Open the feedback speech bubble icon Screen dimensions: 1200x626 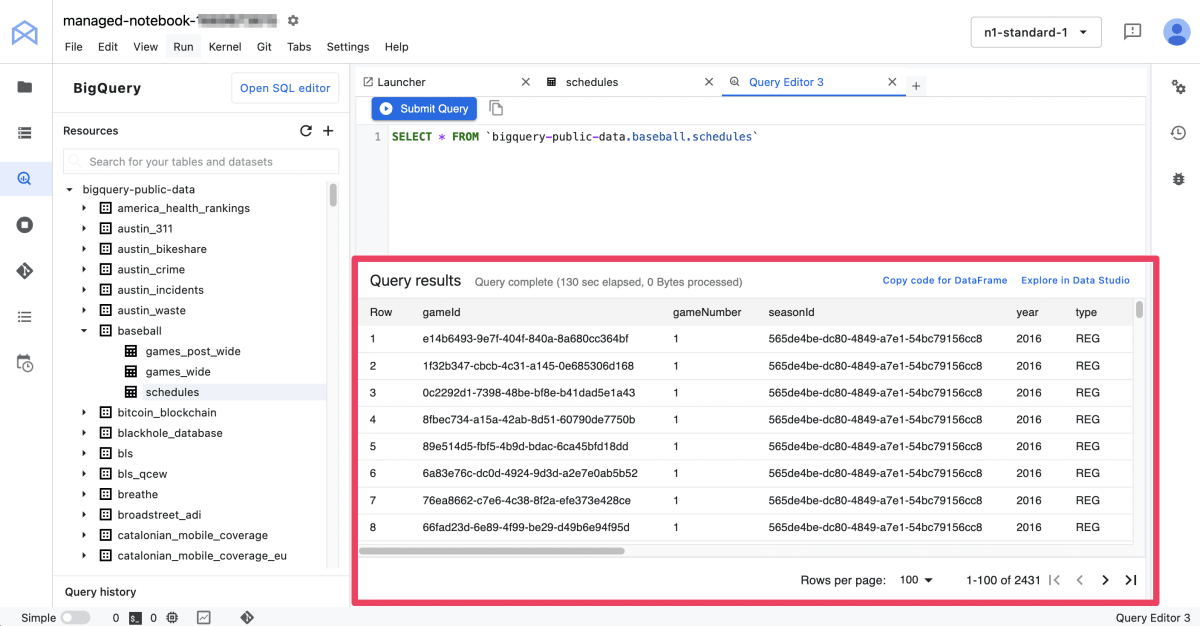[1132, 32]
